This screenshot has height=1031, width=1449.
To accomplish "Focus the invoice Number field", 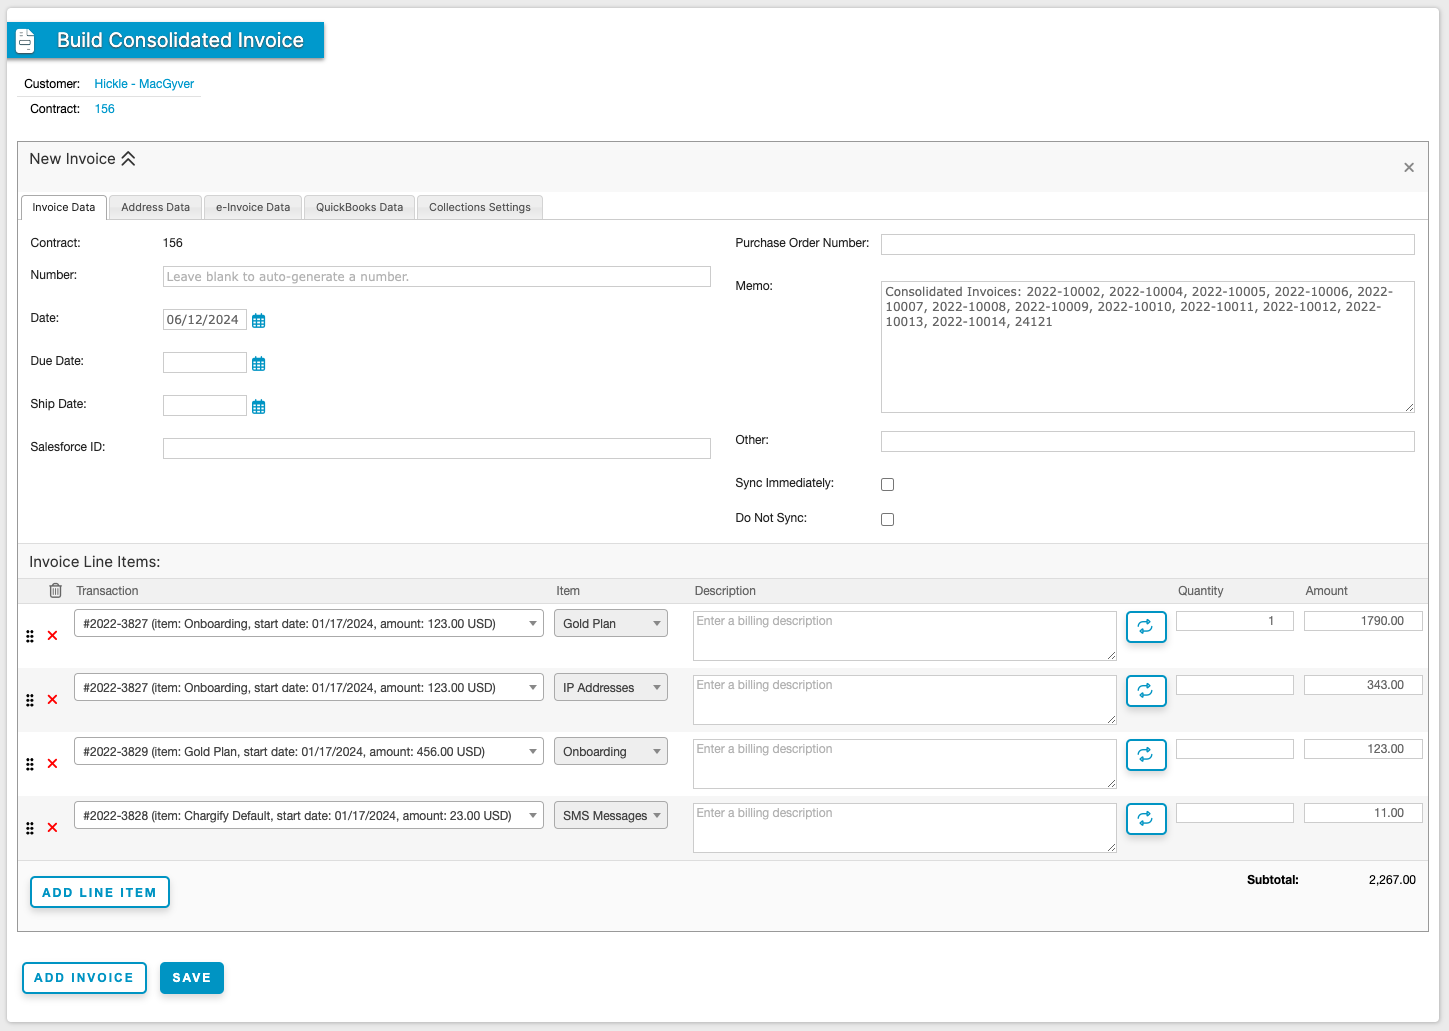I will click(x=437, y=277).
